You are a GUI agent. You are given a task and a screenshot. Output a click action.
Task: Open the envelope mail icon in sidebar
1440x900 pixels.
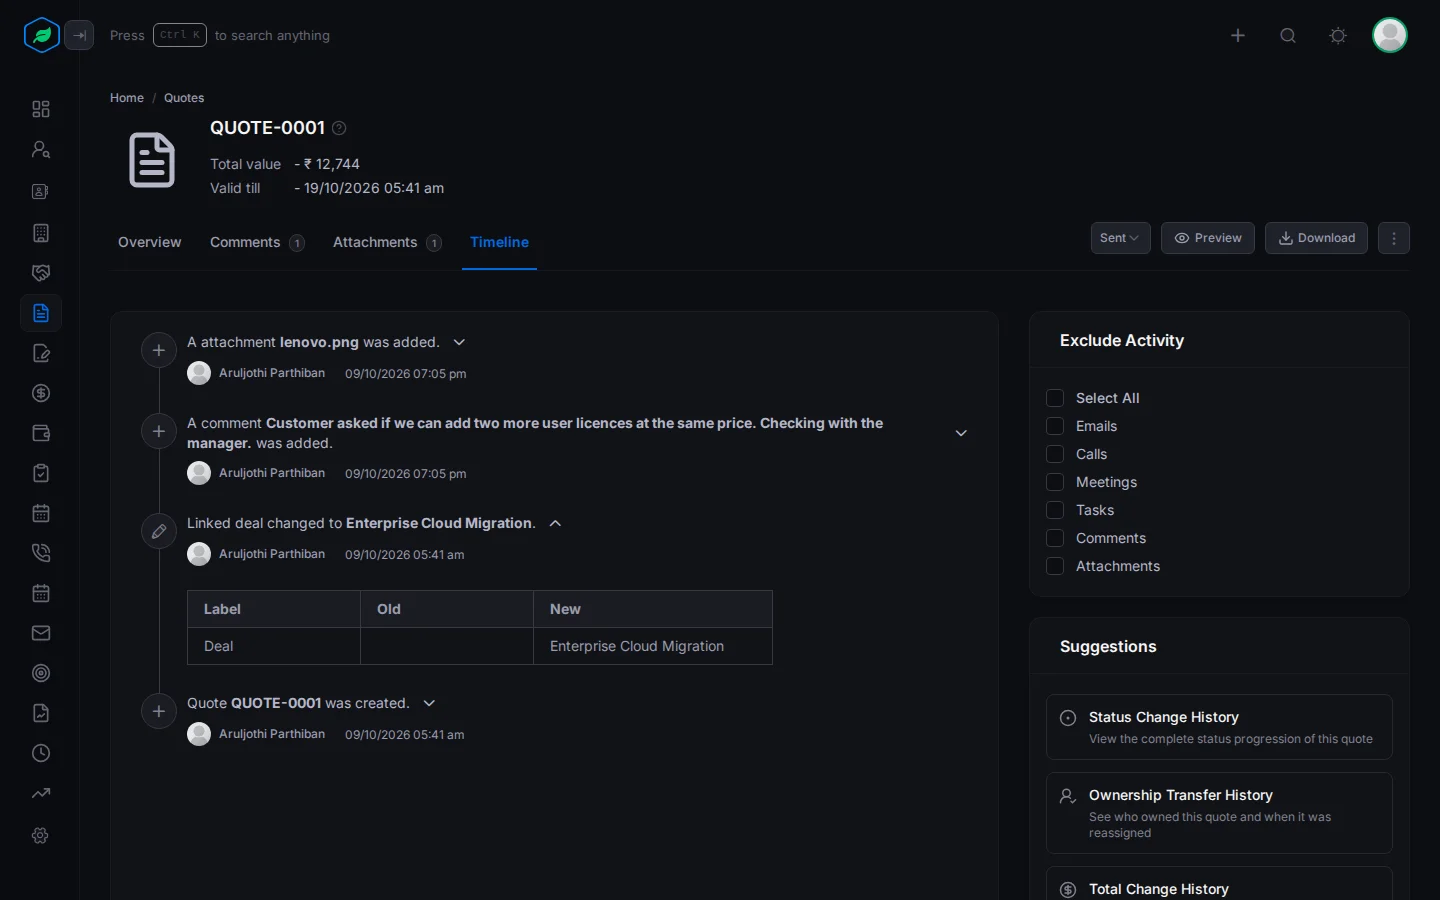pyautogui.click(x=41, y=633)
